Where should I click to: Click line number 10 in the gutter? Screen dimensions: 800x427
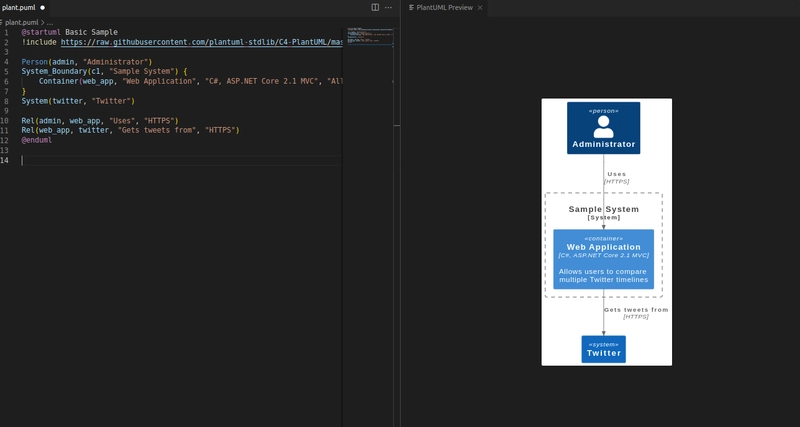pos(6,121)
